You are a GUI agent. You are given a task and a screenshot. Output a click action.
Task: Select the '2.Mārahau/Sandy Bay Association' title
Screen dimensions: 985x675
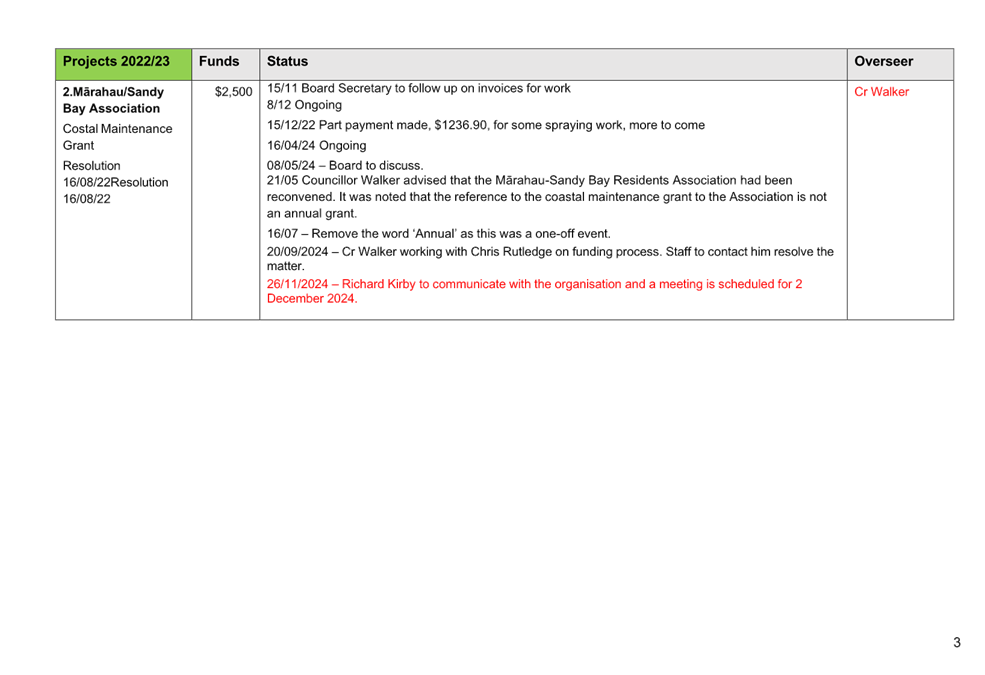[x=113, y=100]
